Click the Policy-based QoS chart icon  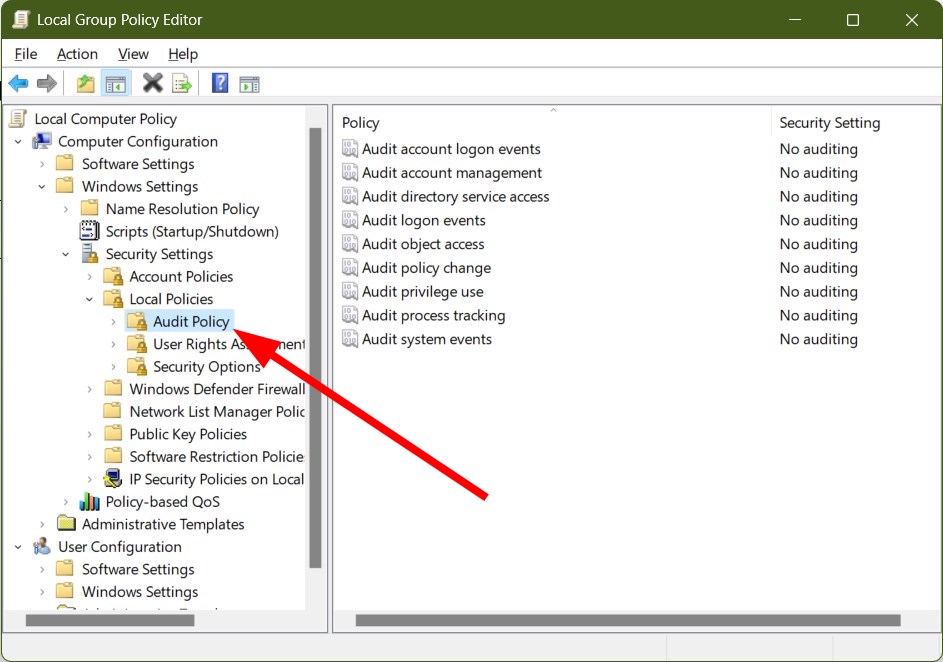pos(90,501)
